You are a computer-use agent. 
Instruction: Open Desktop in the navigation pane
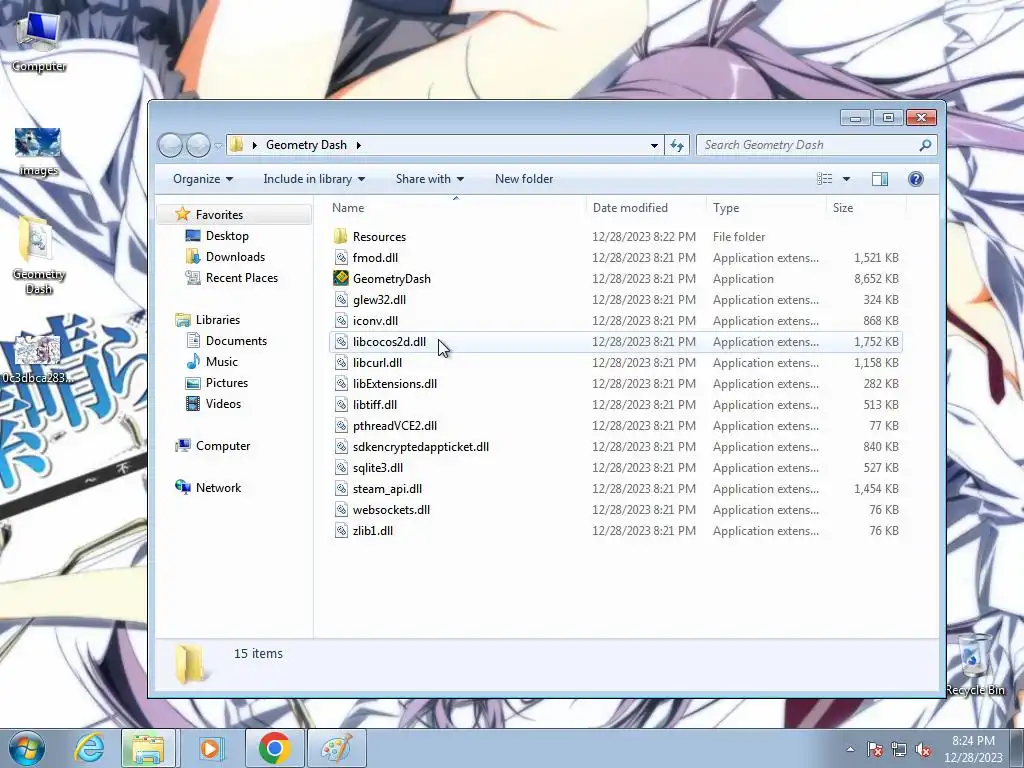(227, 236)
